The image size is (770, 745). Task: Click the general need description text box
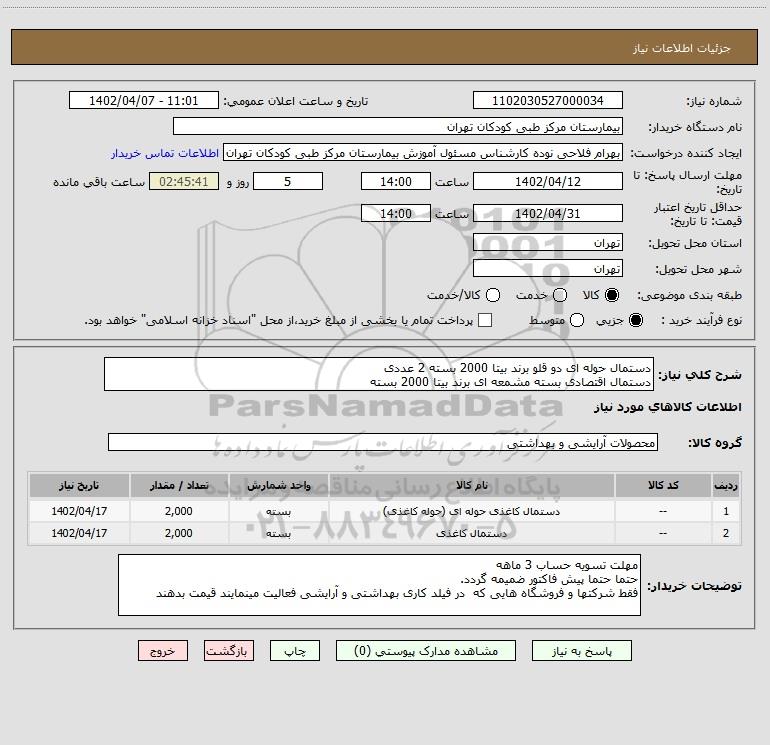click(x=379, y=374)
